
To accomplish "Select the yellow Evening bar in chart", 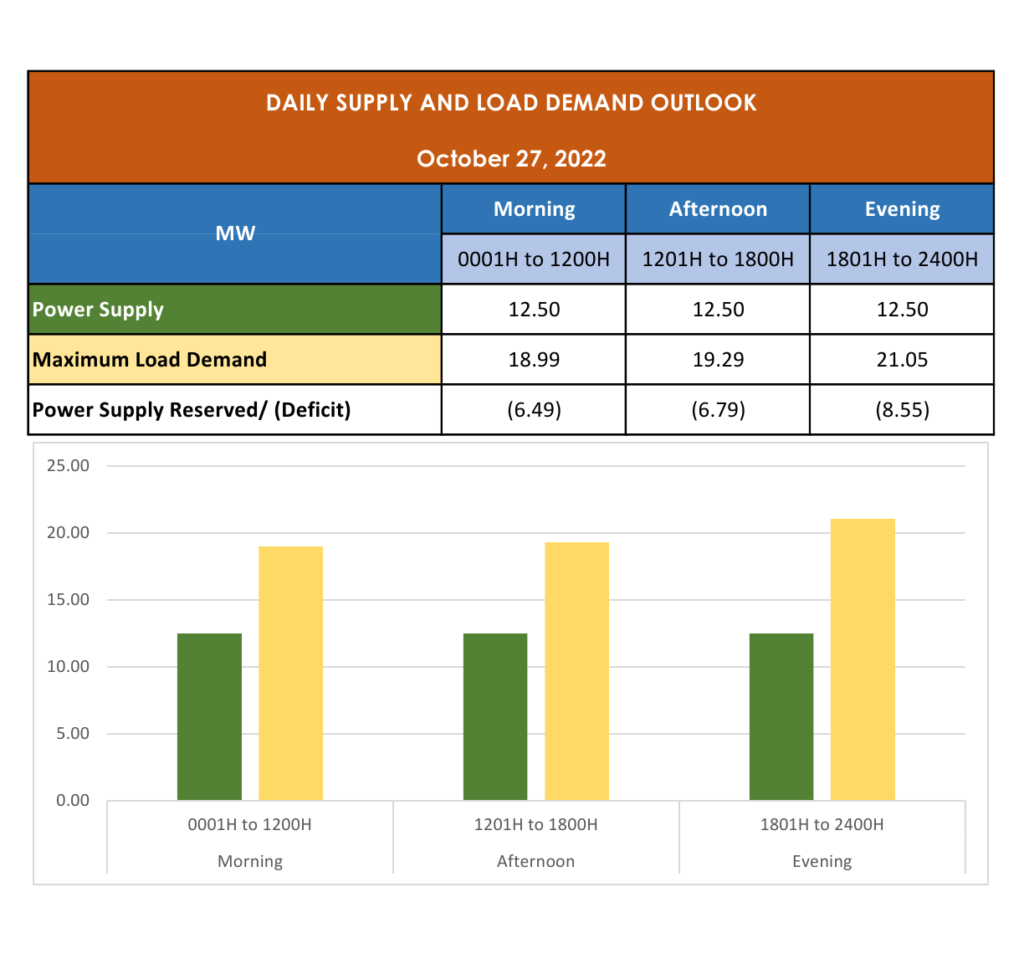I will pos(863,660).
